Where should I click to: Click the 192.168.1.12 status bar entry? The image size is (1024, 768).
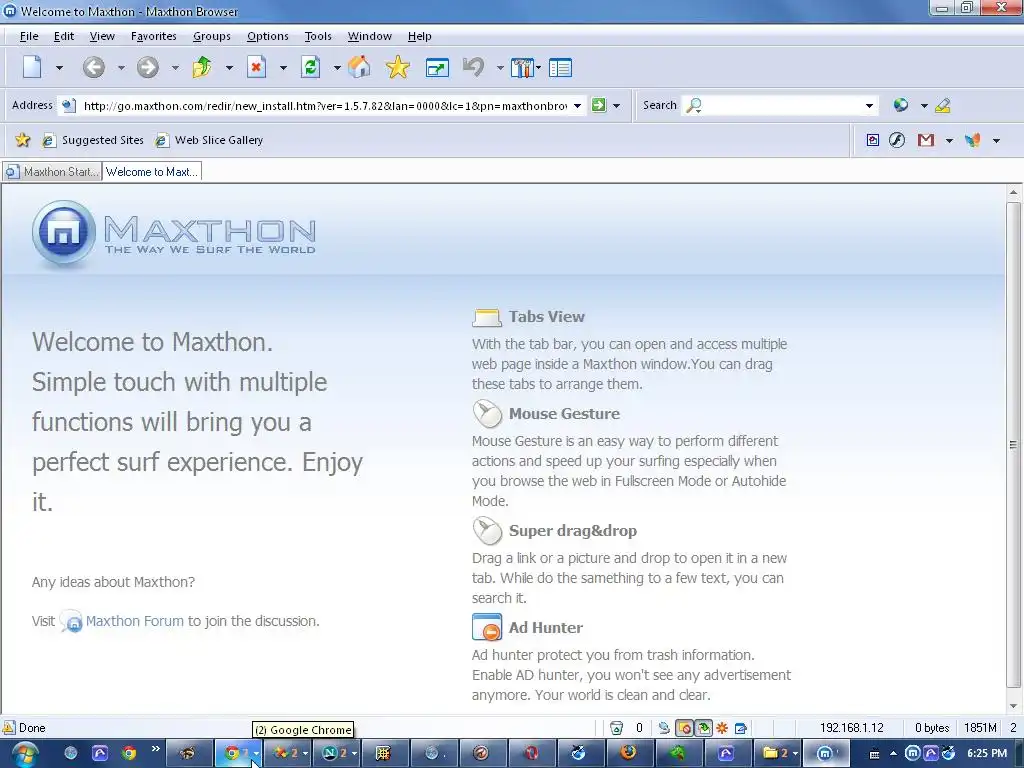(852, 728)
